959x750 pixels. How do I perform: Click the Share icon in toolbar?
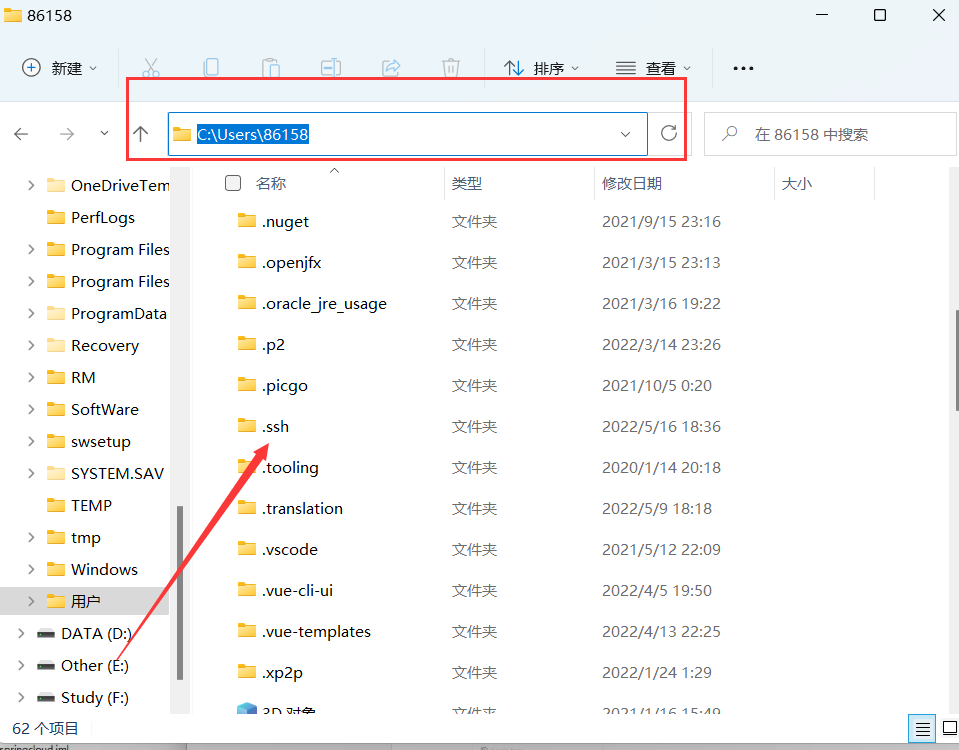point(391,67)
